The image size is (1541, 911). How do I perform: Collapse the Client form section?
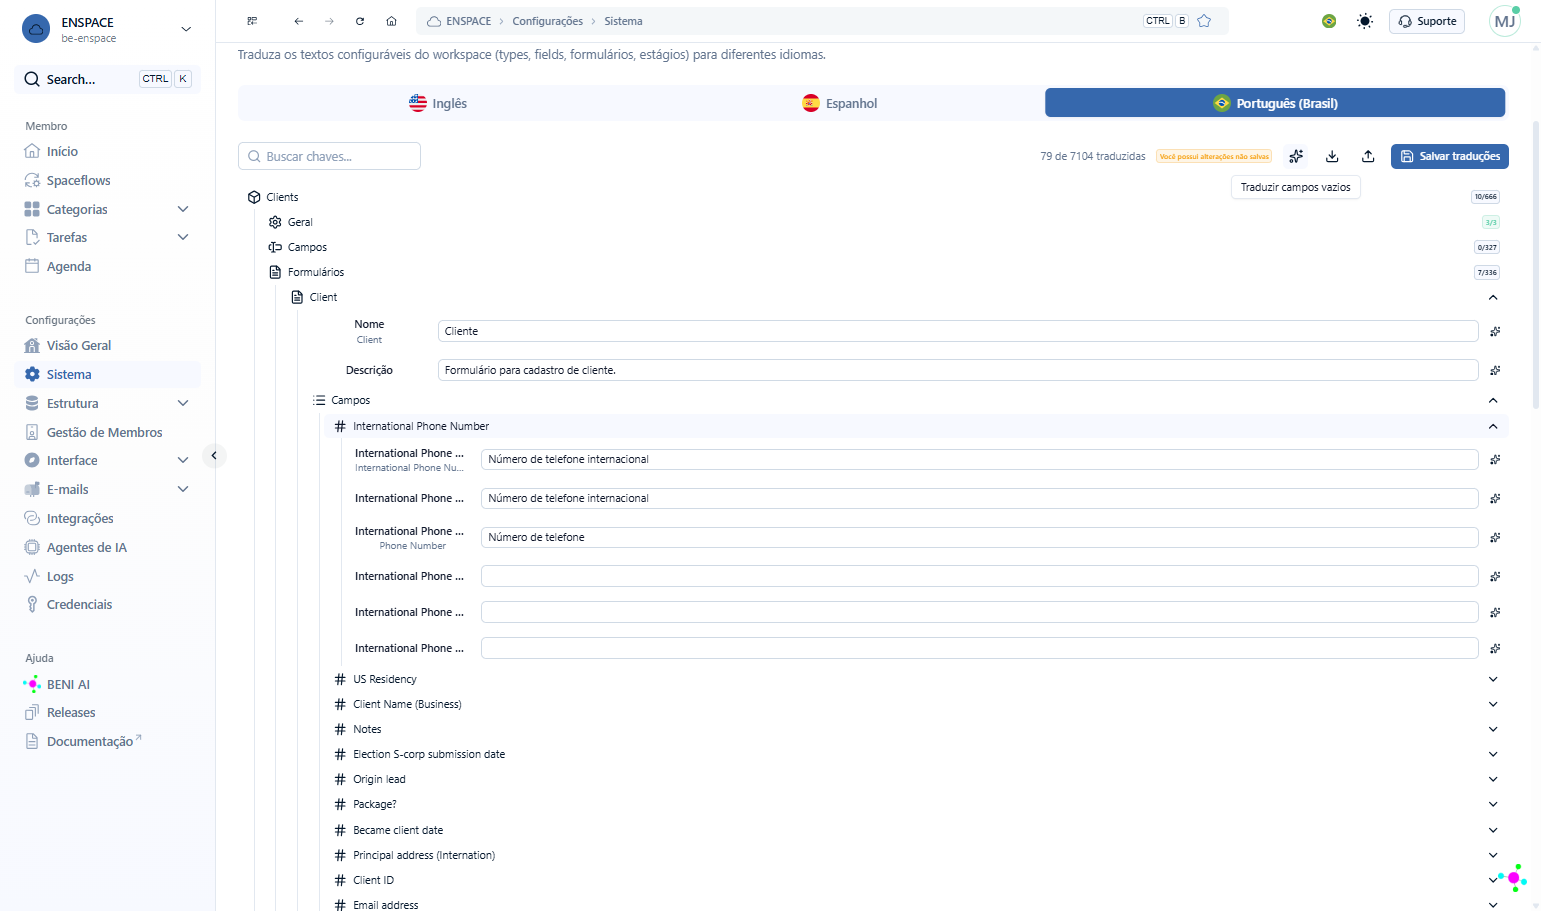coord(1493,297)
